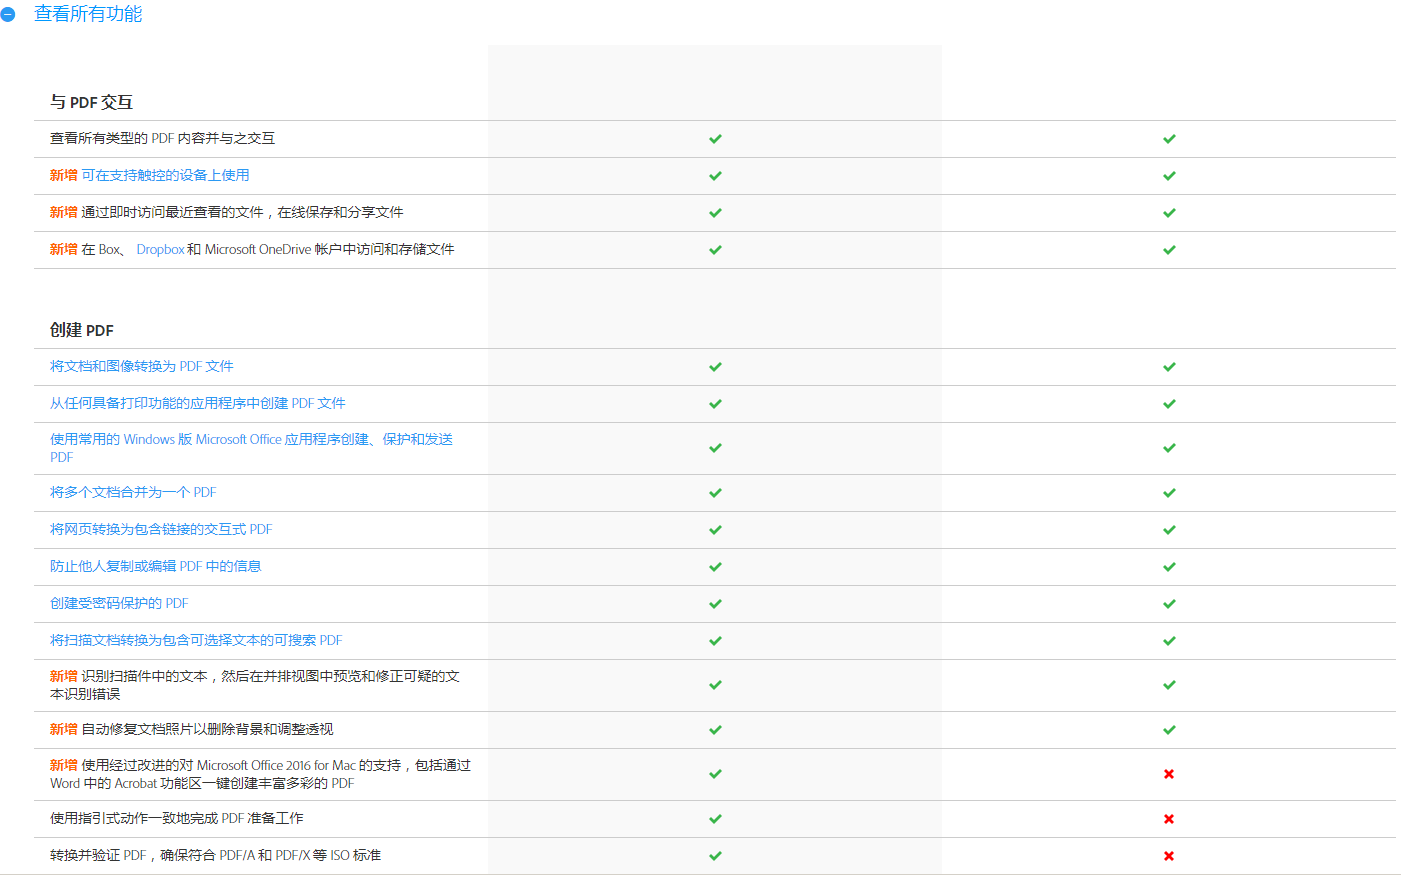Select the 与 PDF 交互 section heading
This screenshot has height=875, width=1401.
(x=91, y=102)
